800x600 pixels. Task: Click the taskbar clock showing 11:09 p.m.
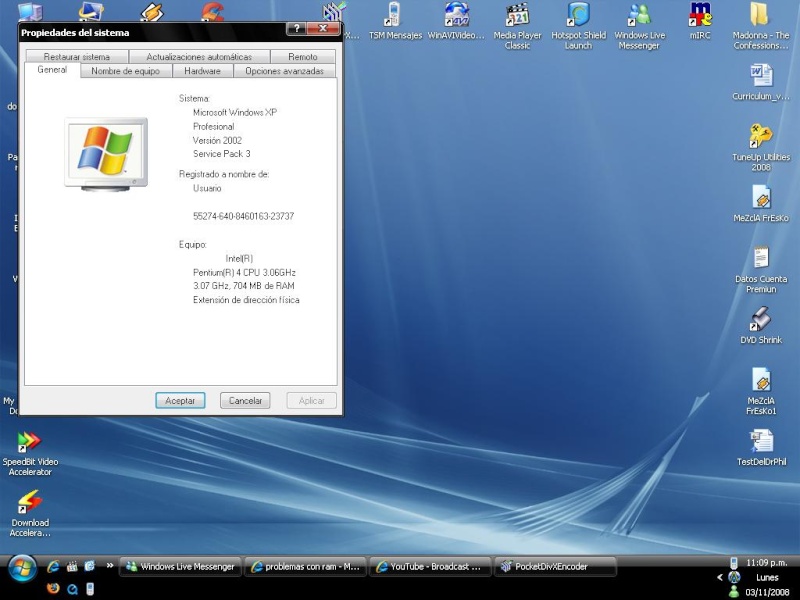point(766,563)
